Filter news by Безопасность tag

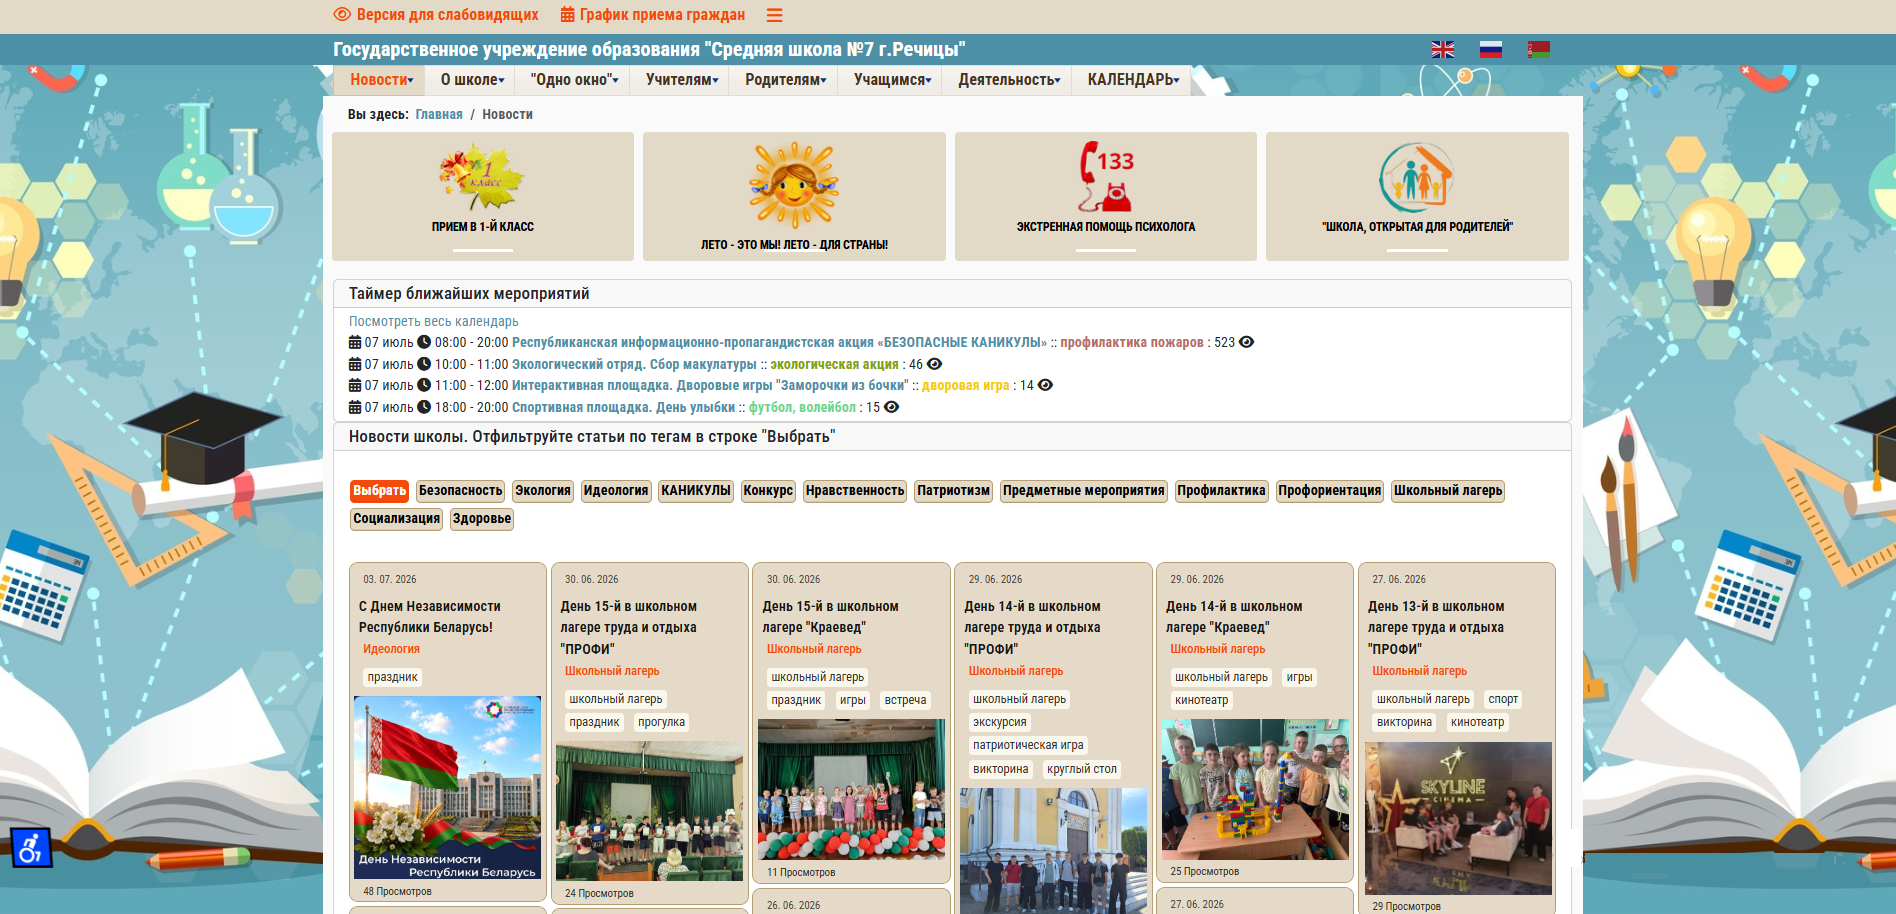(460, 491)
